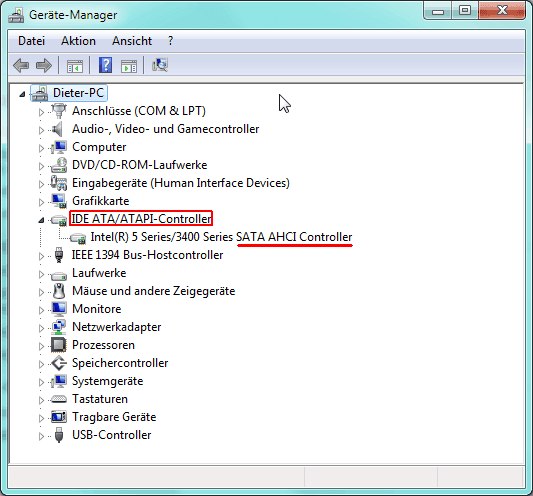Click the Forward arrow toolbar icon

point(44,65)
